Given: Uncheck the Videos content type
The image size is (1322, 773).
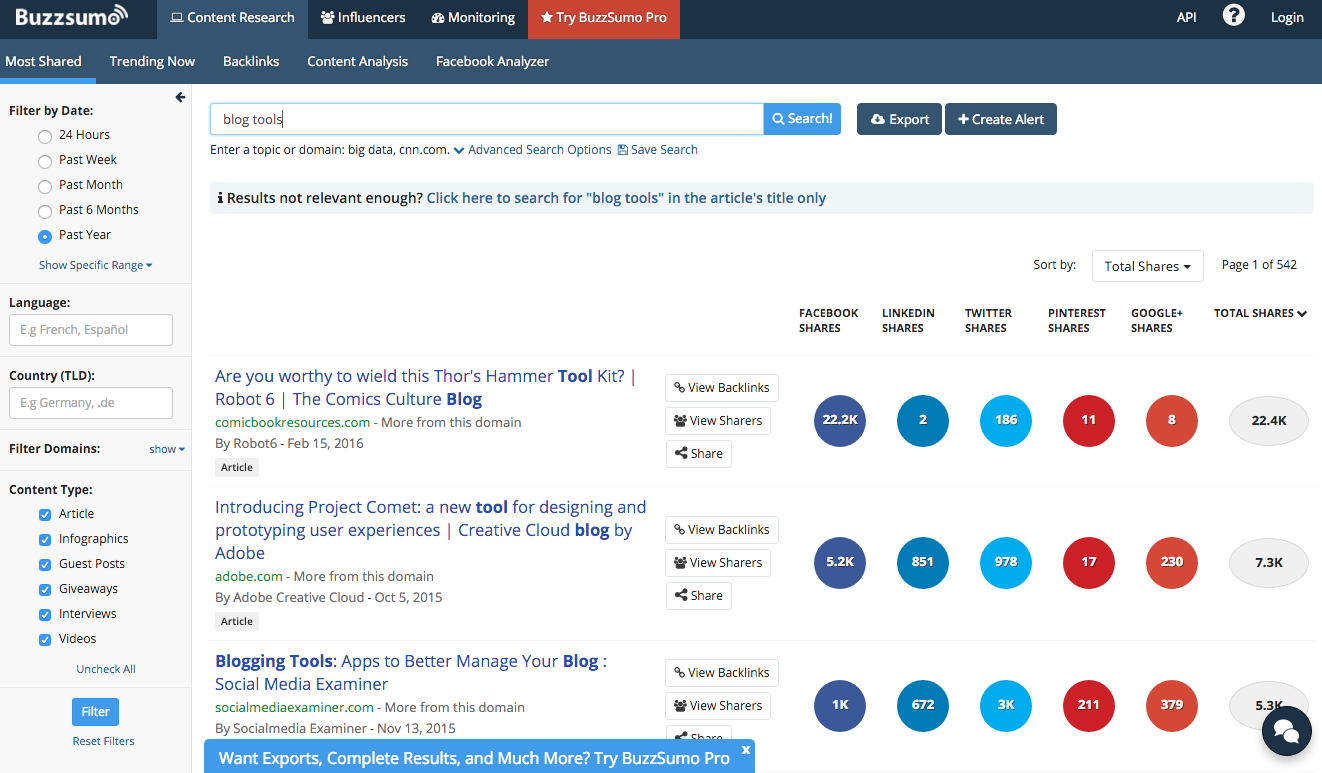Looking at the screenshot, I should tap(45, 639).
